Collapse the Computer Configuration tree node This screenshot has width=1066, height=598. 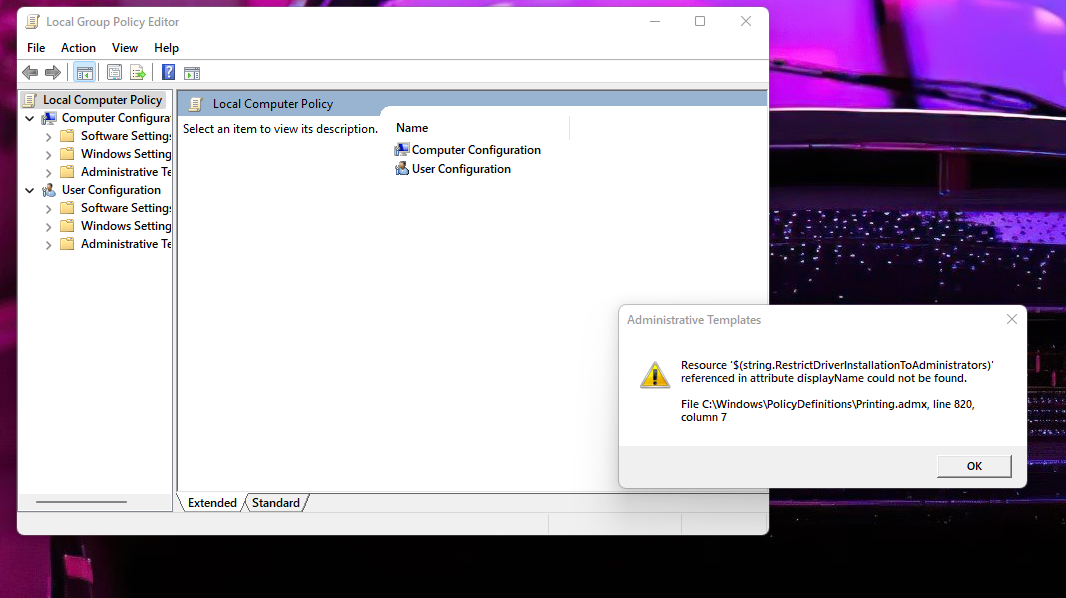[x=30, y=118]
